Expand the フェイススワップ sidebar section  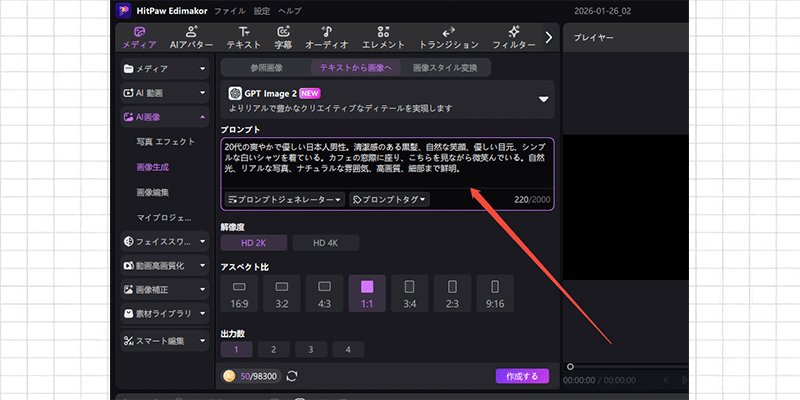(165, 241)
